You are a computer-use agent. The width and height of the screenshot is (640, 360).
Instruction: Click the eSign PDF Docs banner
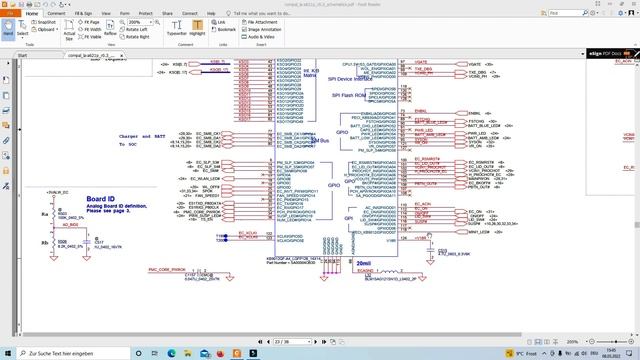pyautogui.click(x=613, y=53)
